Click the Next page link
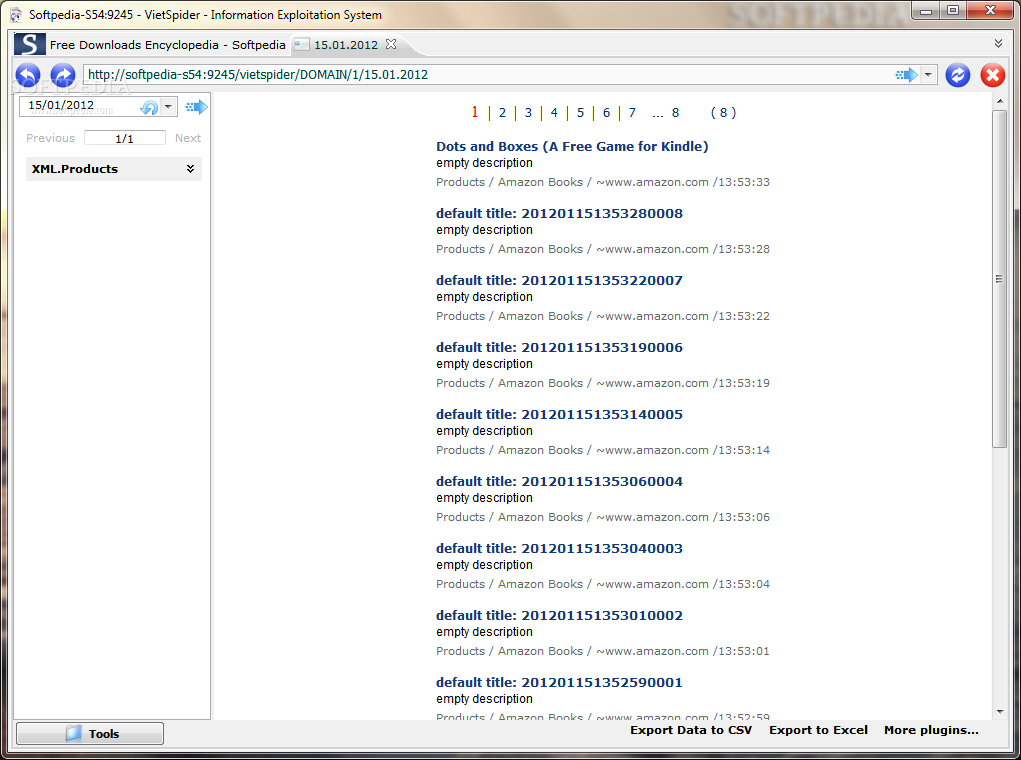 [188, 138]
